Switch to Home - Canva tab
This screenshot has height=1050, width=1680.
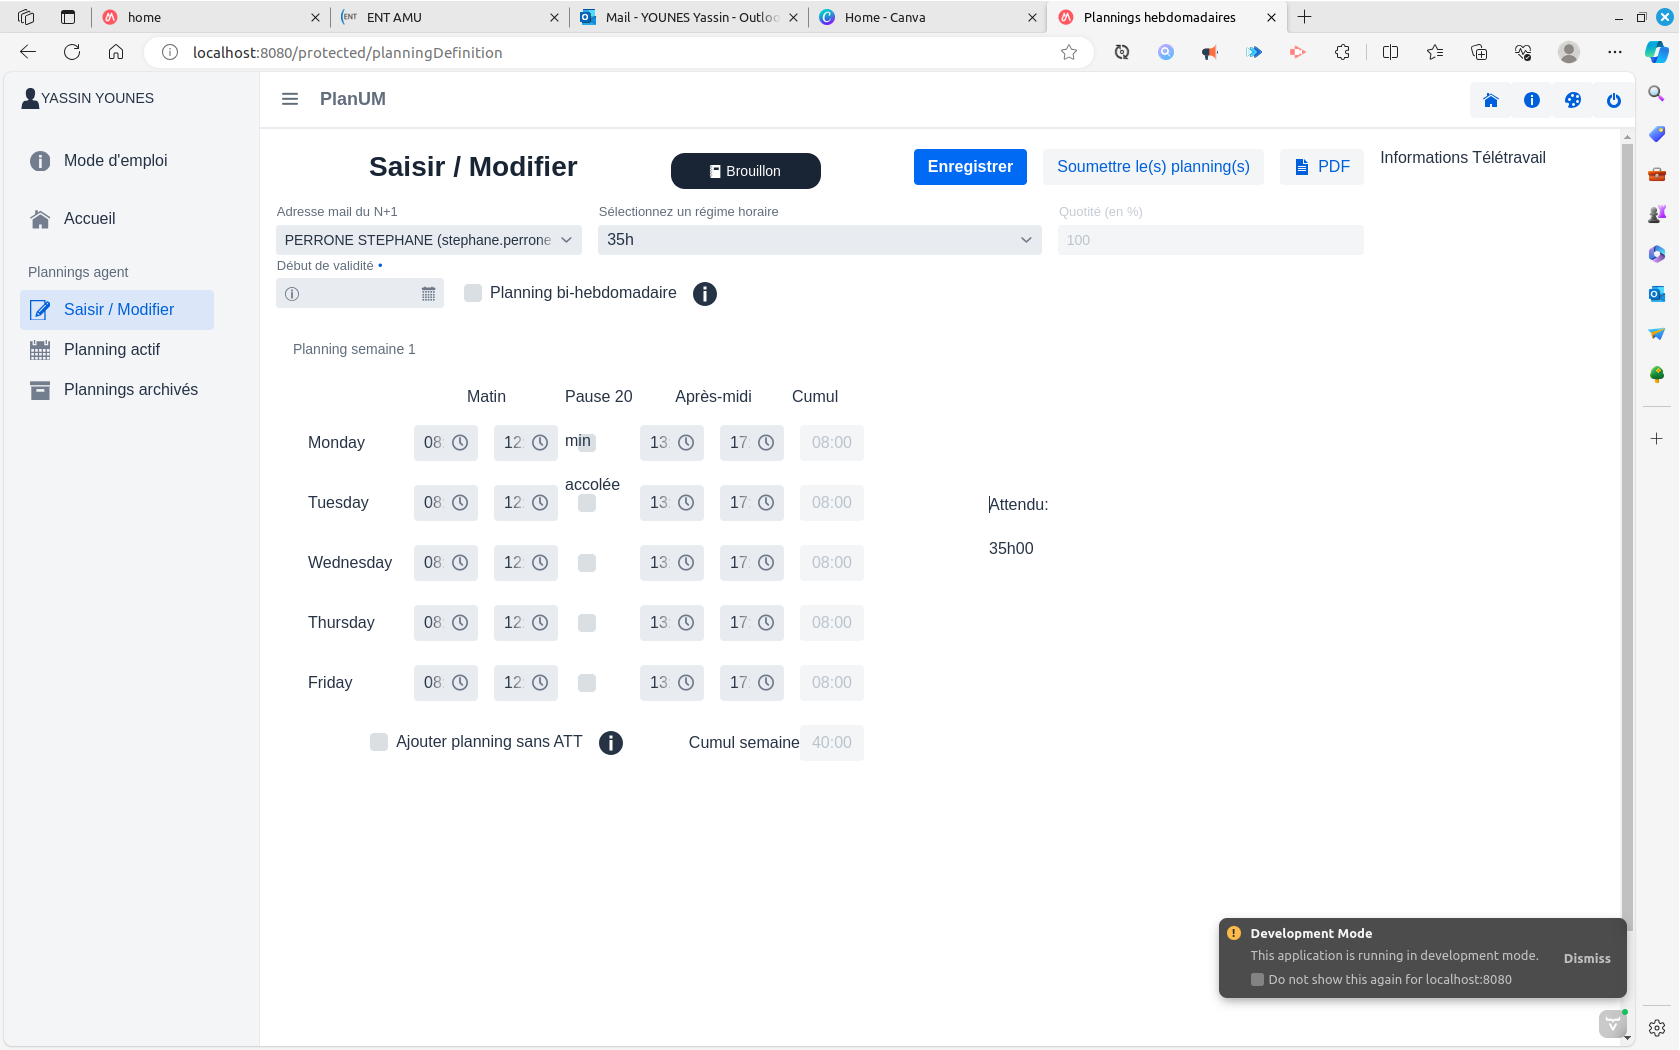tap(927, 17)
